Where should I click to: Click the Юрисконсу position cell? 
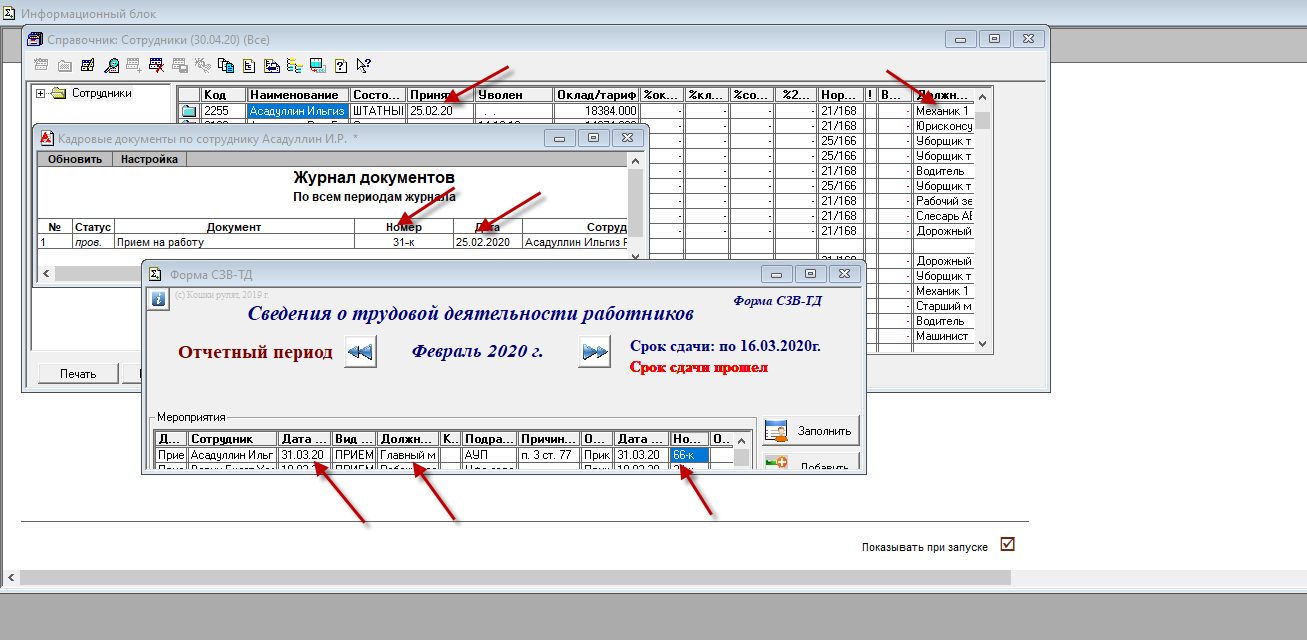pos(944,126)
